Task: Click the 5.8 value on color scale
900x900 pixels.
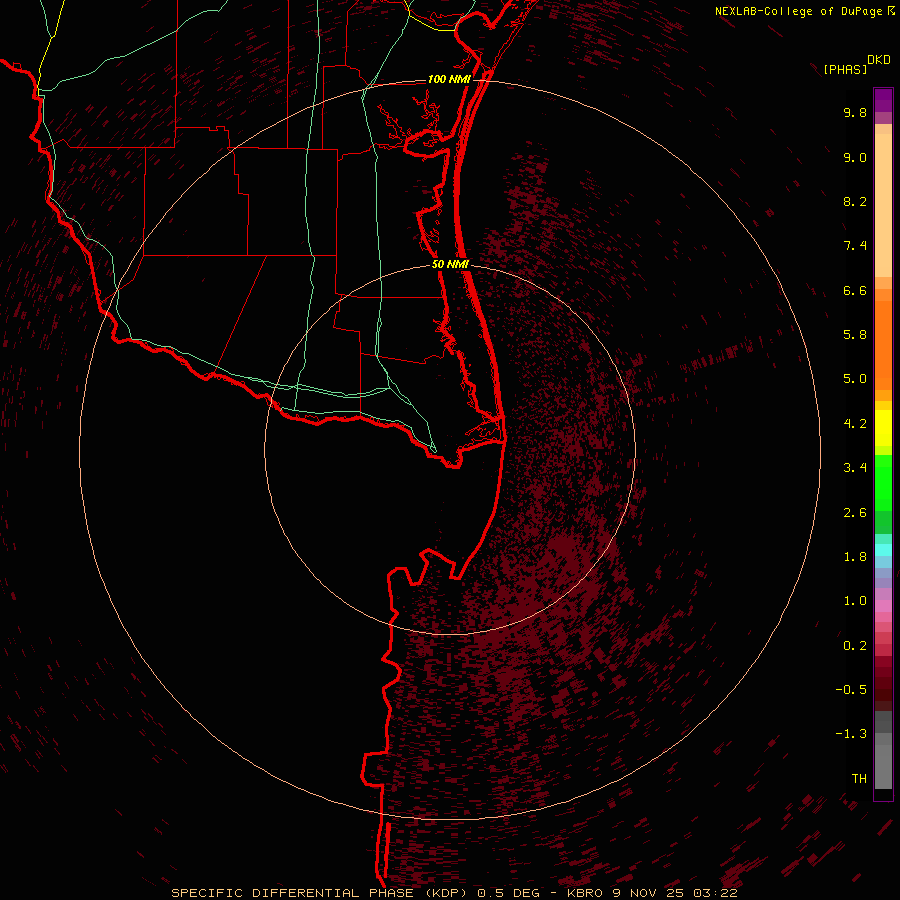Action: [855, 335]
